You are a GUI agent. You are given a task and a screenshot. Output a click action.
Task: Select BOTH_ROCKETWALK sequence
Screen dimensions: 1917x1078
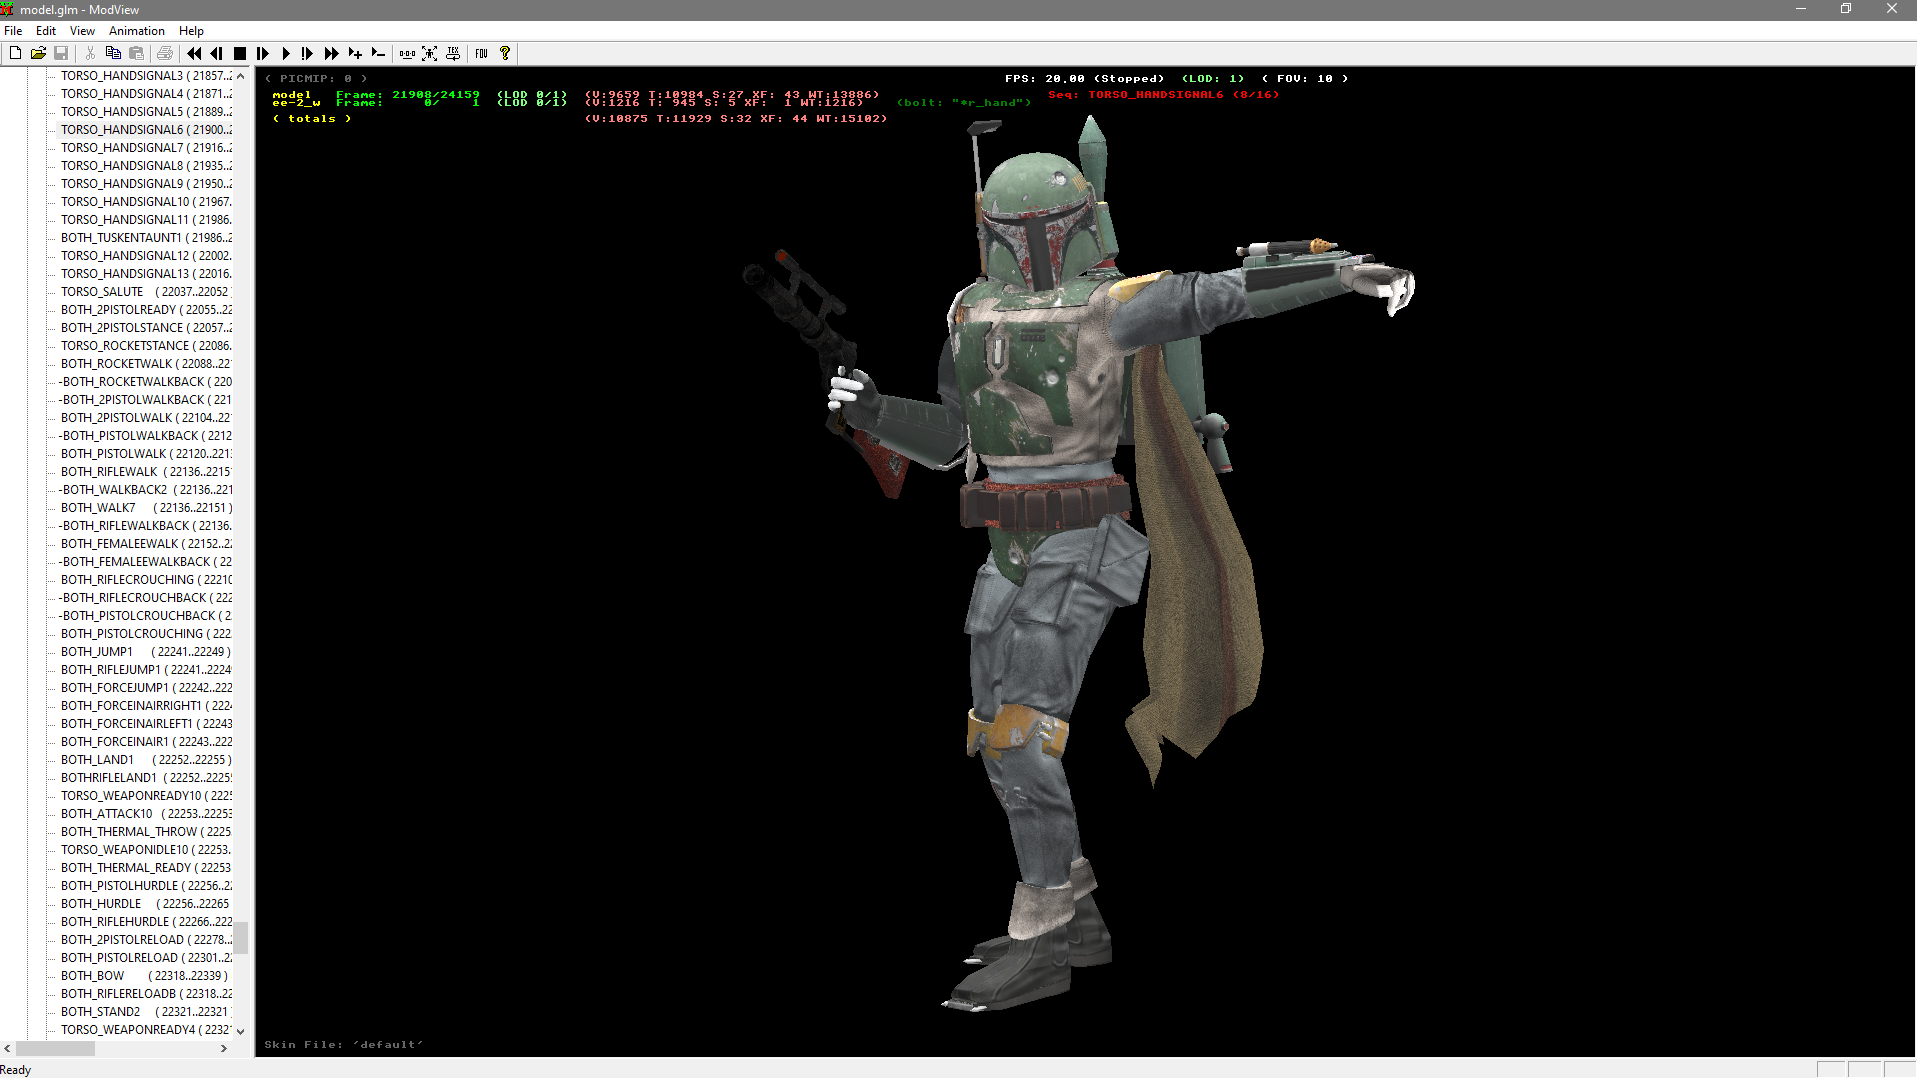[146, 364]
